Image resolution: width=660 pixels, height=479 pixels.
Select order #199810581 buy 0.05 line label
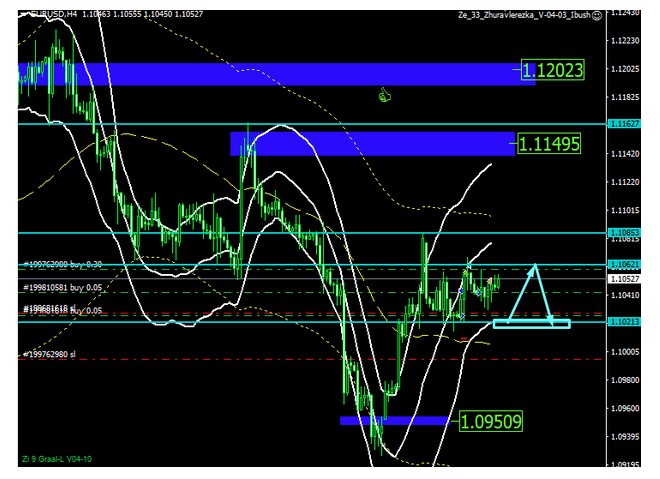pyautogui.click(x=64, y=287)
